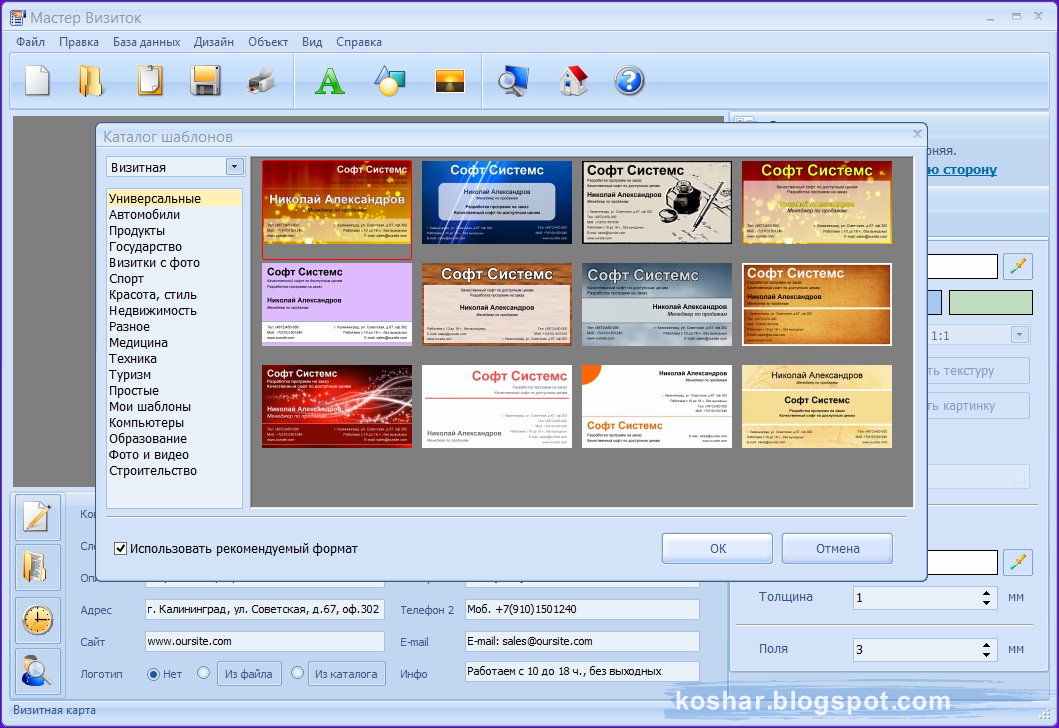Image resolution: width=1059 pixels, height=728 pixels.
Task: Increase the 'Толщина' value with up arrow
Action: (x=988, y=592)
